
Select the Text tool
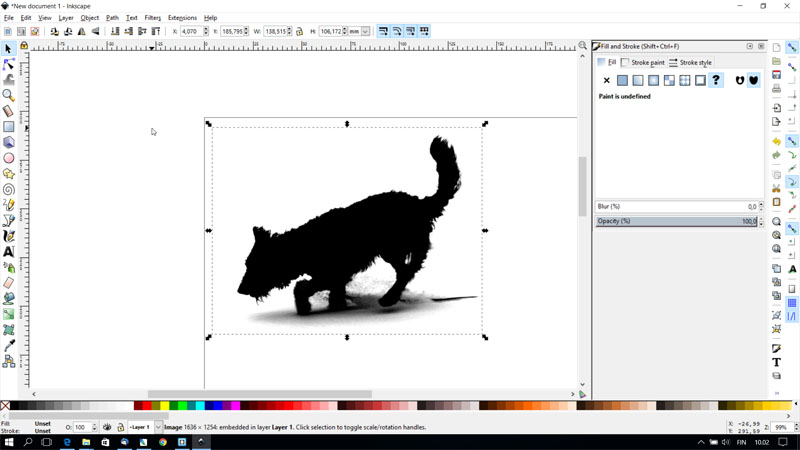(x=8, y=252)
